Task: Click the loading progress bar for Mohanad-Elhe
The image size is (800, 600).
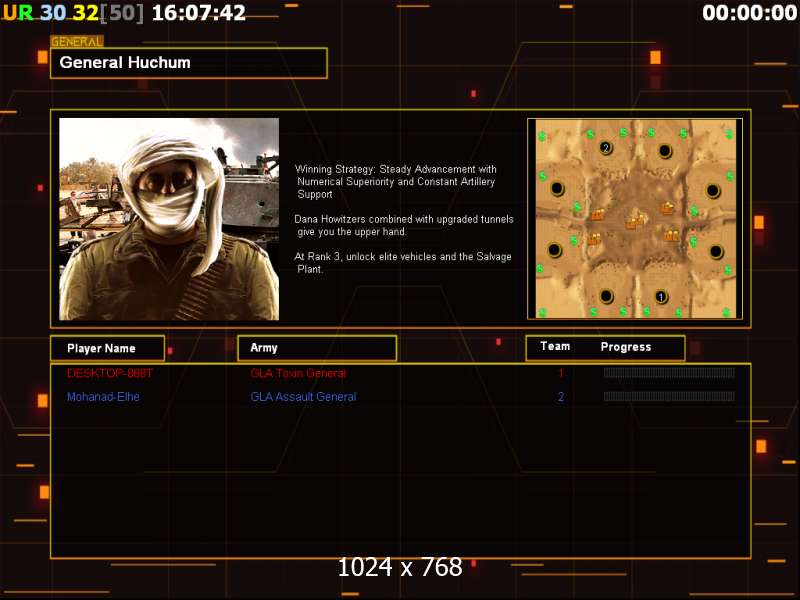Action: pos(669,396)
